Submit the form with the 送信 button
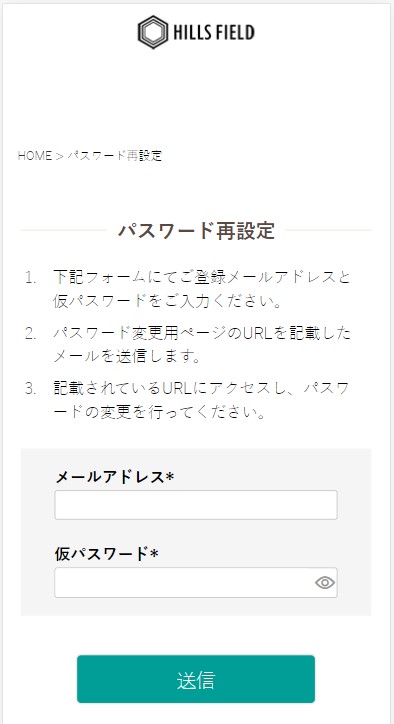 coord(196,679)
